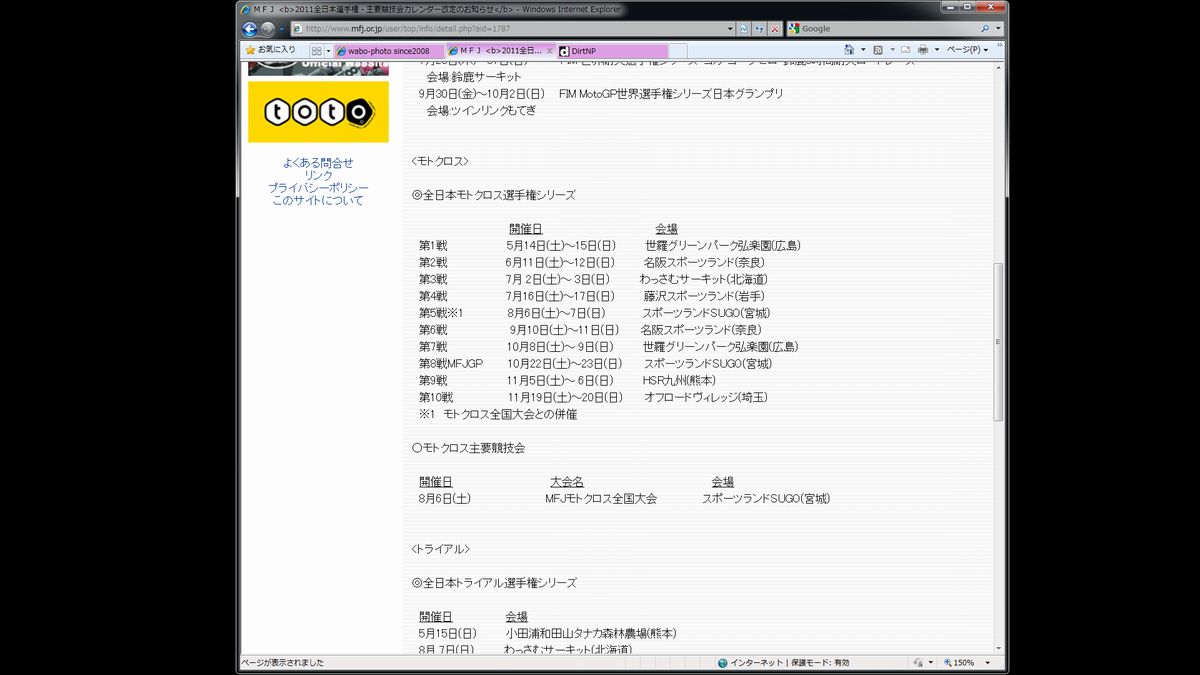Open a new blank tab
This screenshot has width=1200, height=675.
pyautogui.click(x=678, y=50)
